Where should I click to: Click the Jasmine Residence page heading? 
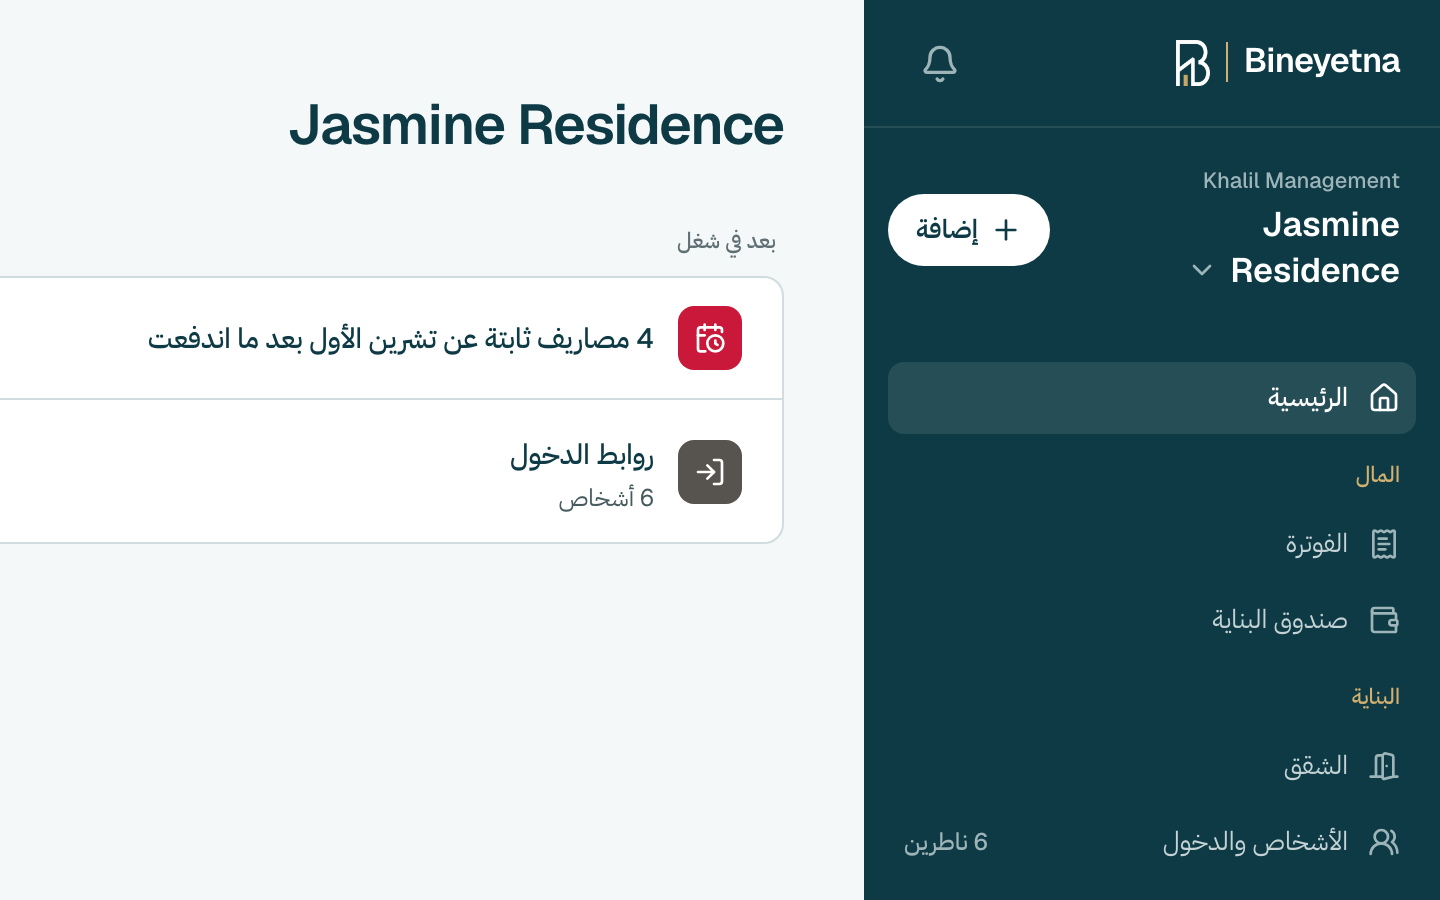pos(536,125)
